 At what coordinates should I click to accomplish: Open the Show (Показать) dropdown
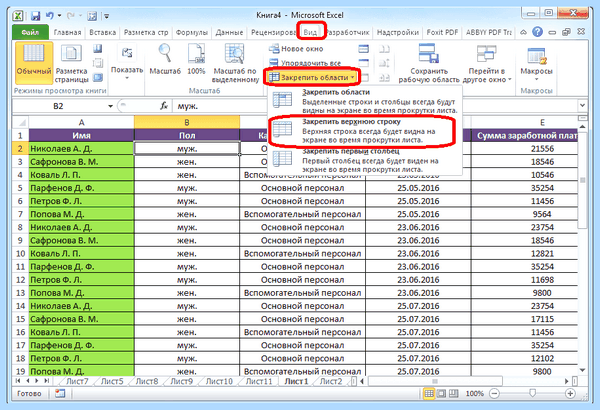point(127,63)
